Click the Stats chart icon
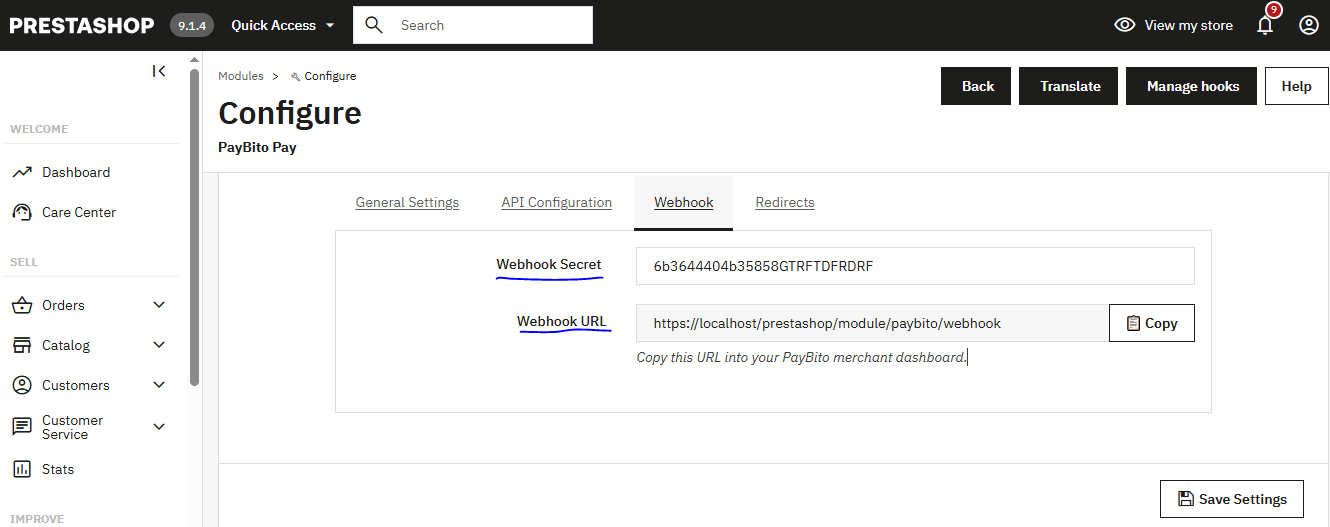 22,469
